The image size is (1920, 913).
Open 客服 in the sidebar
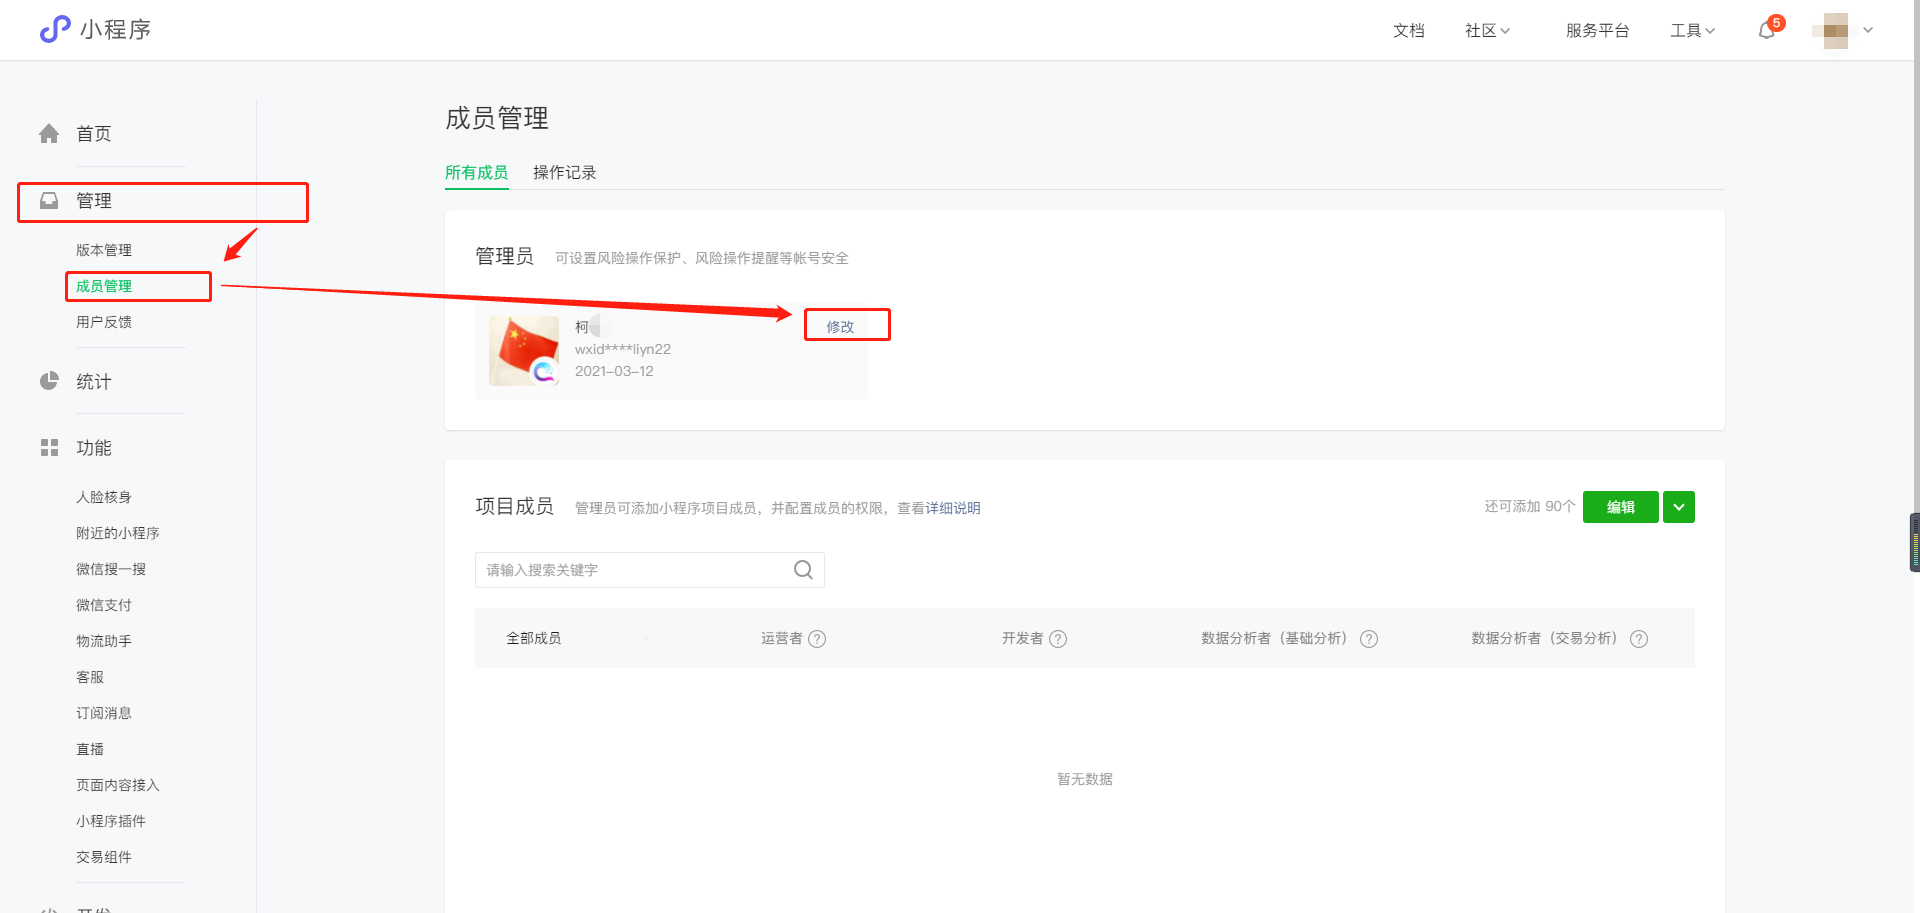coord(90,677)
